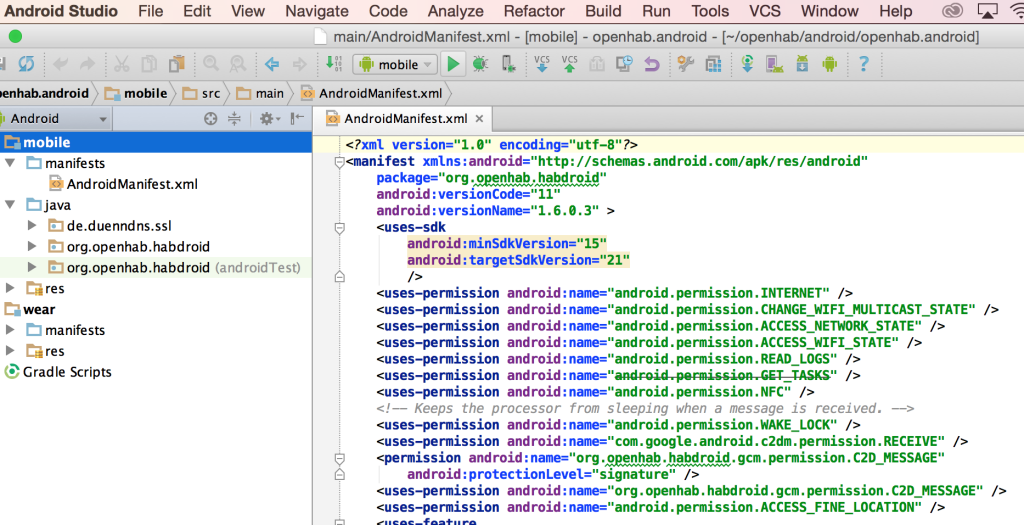
Task: Click the Redo arrow in toolbar
Action: pyautogui.click(x=87, y=64)
